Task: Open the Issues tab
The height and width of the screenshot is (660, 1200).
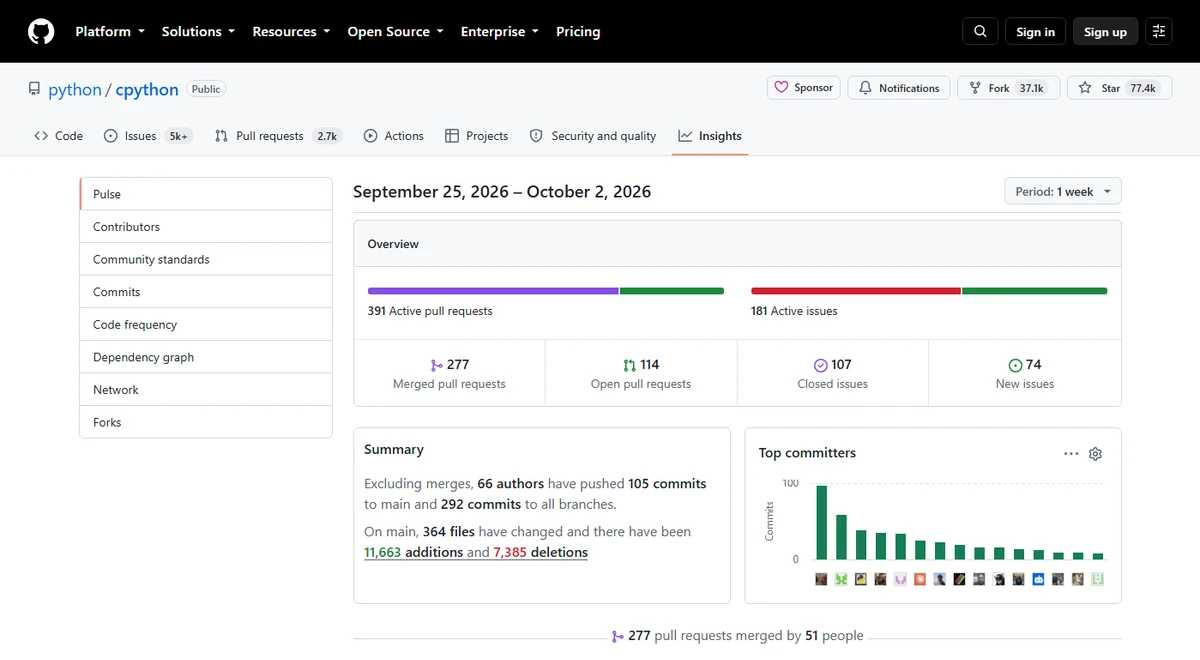Action: [148, 136]
